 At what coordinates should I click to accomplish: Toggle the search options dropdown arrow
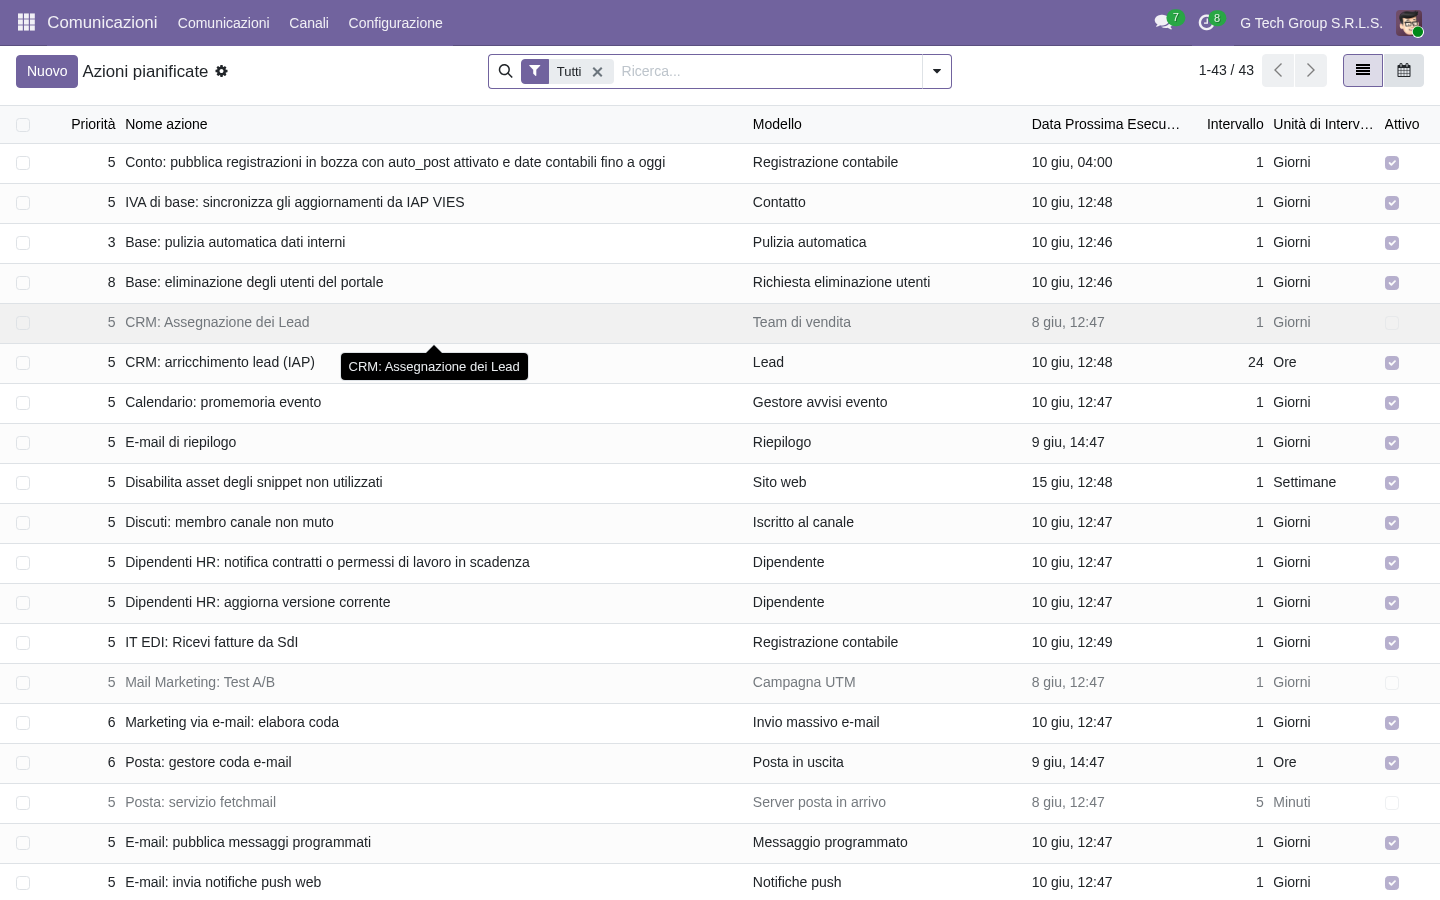point(937,71)
